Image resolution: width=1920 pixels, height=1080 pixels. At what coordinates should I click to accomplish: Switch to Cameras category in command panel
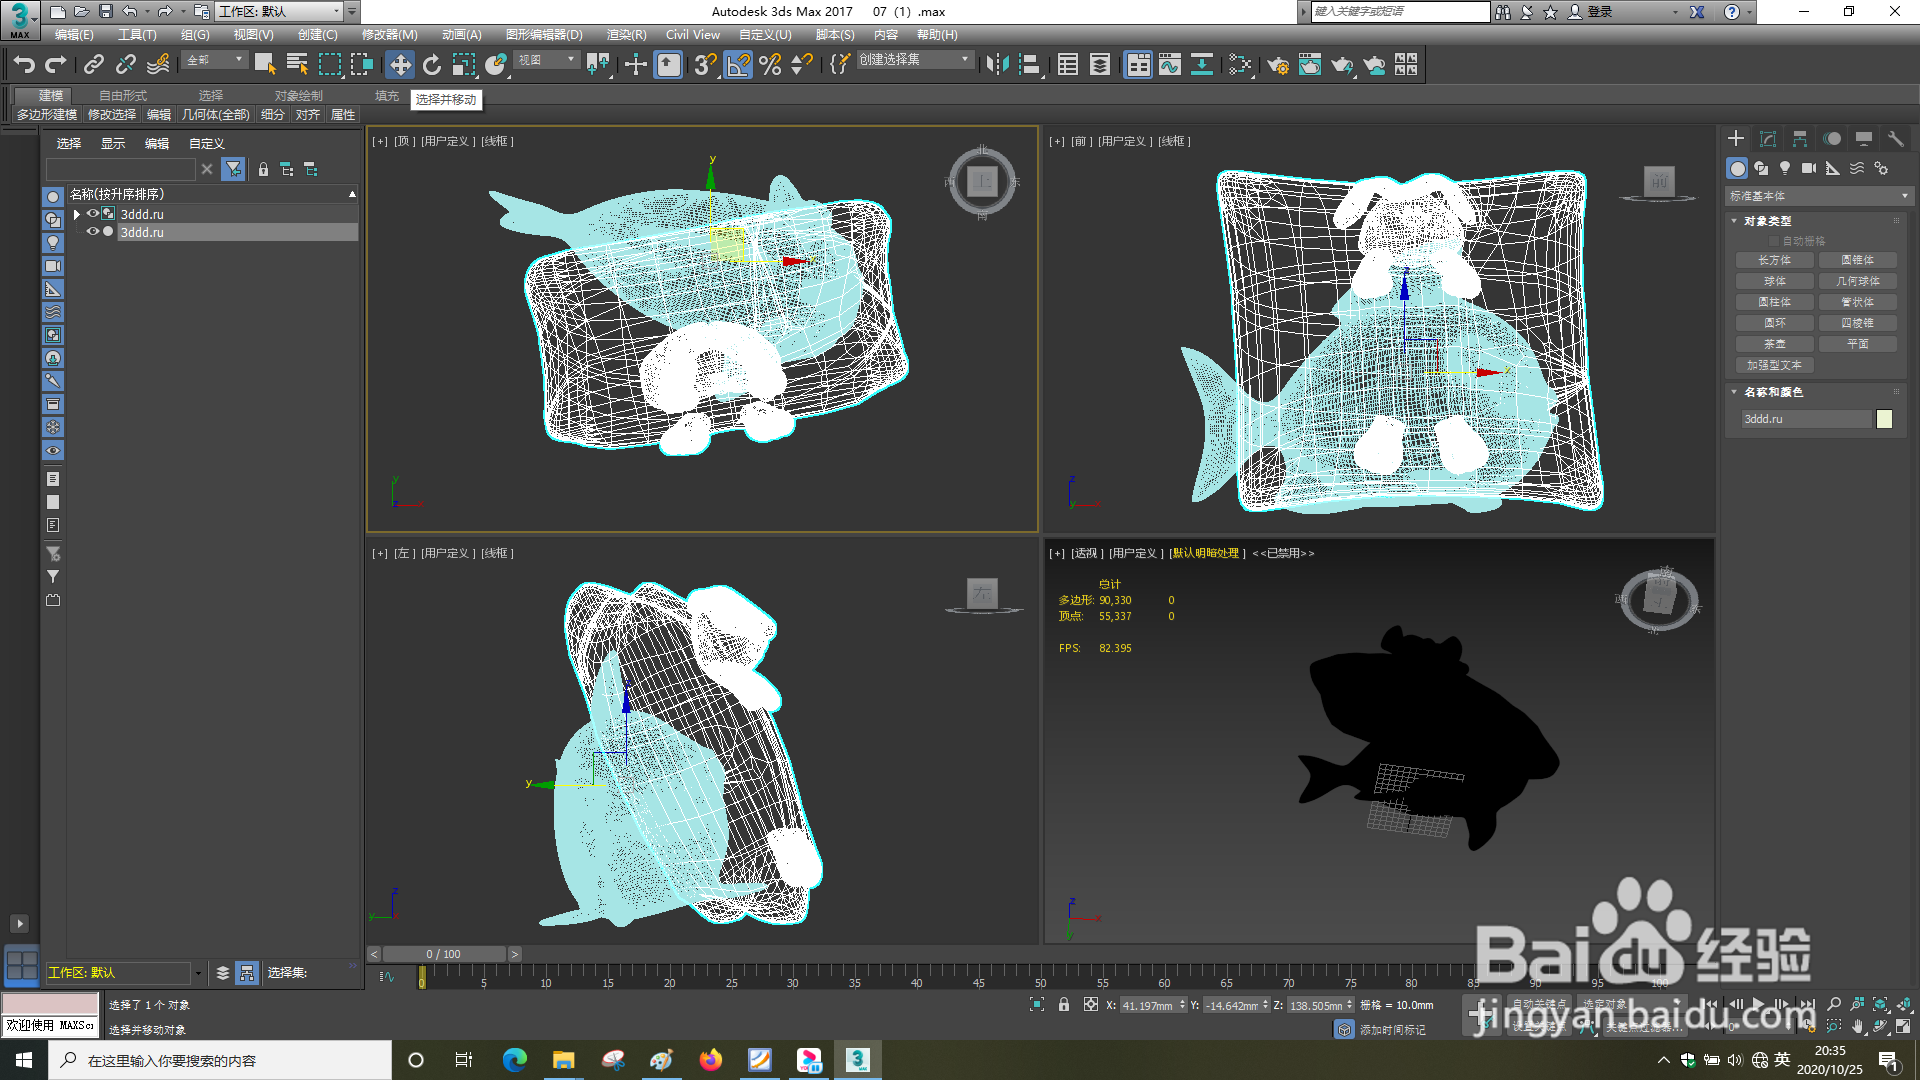pos(1809,168)
